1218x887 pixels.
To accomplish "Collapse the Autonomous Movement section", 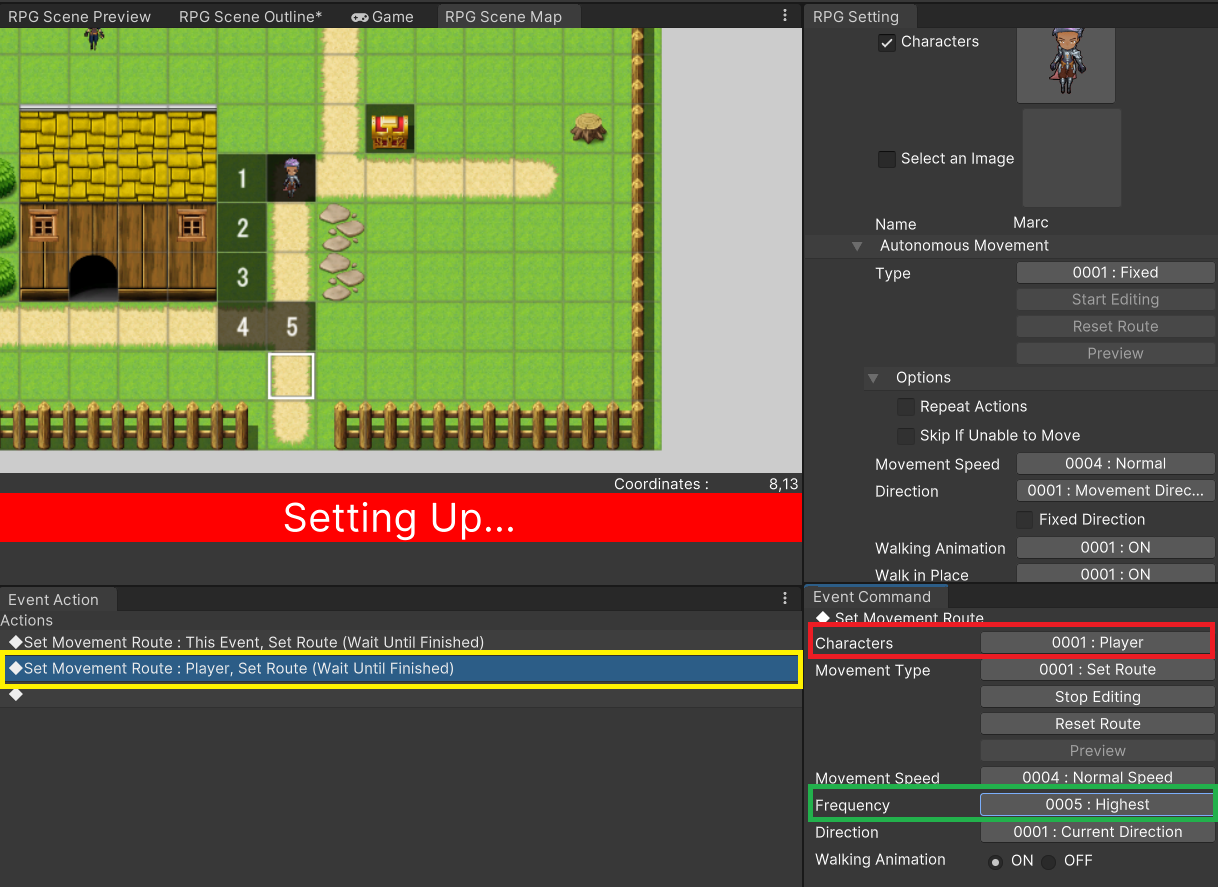I will pos(857,246).
